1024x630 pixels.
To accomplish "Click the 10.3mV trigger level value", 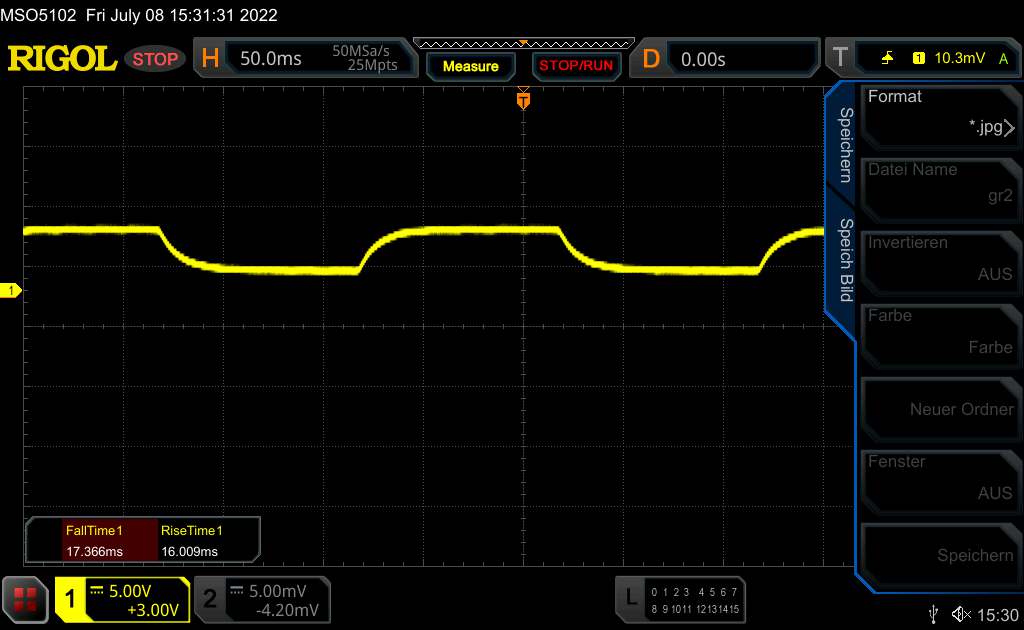I will click(959, 58).
